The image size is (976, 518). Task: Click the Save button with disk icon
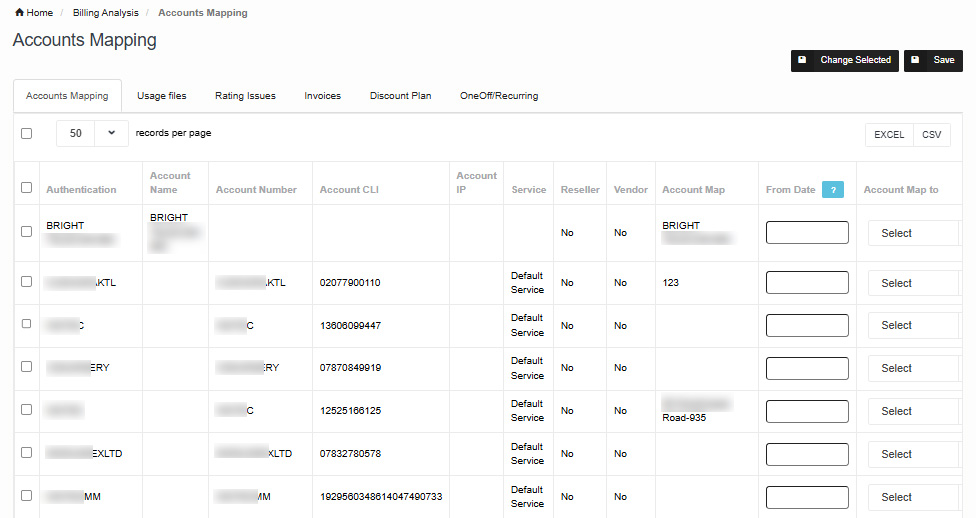tap(933, 61)
